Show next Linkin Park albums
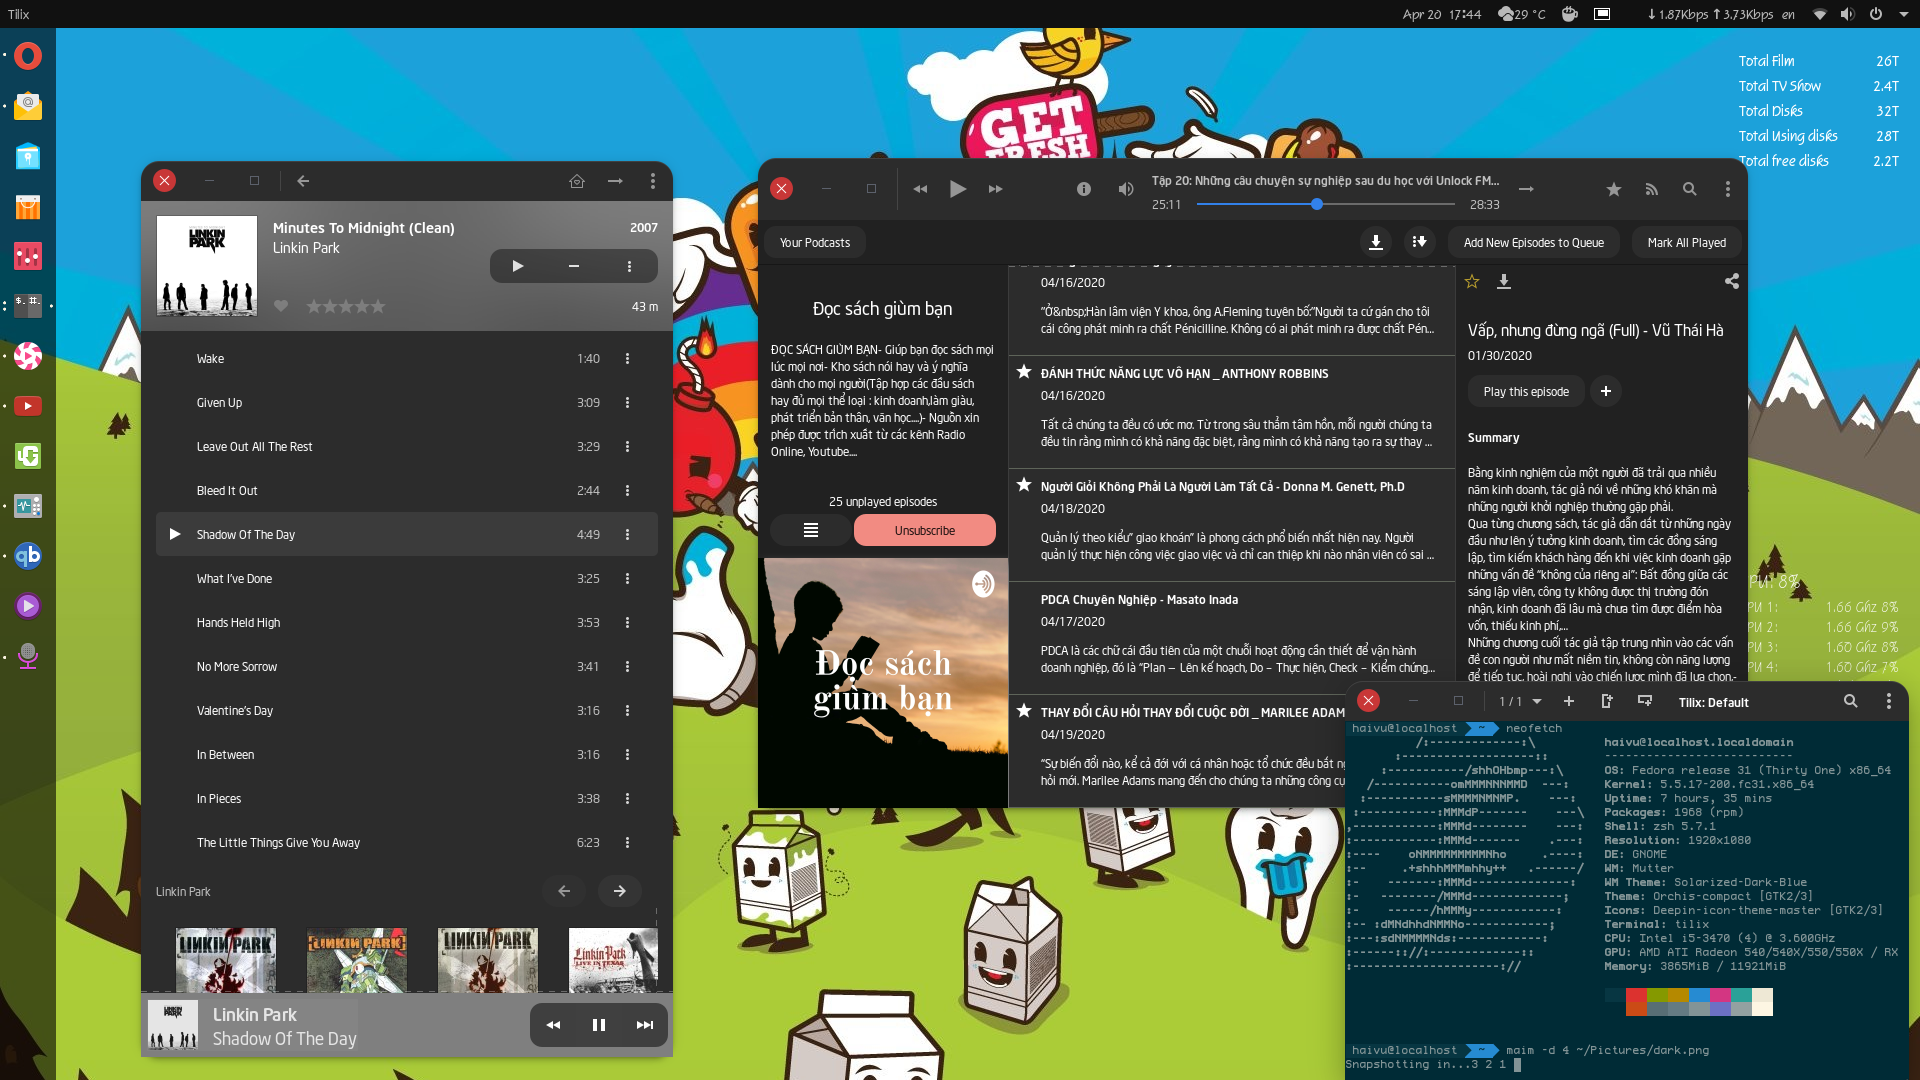 pos(620,891)
